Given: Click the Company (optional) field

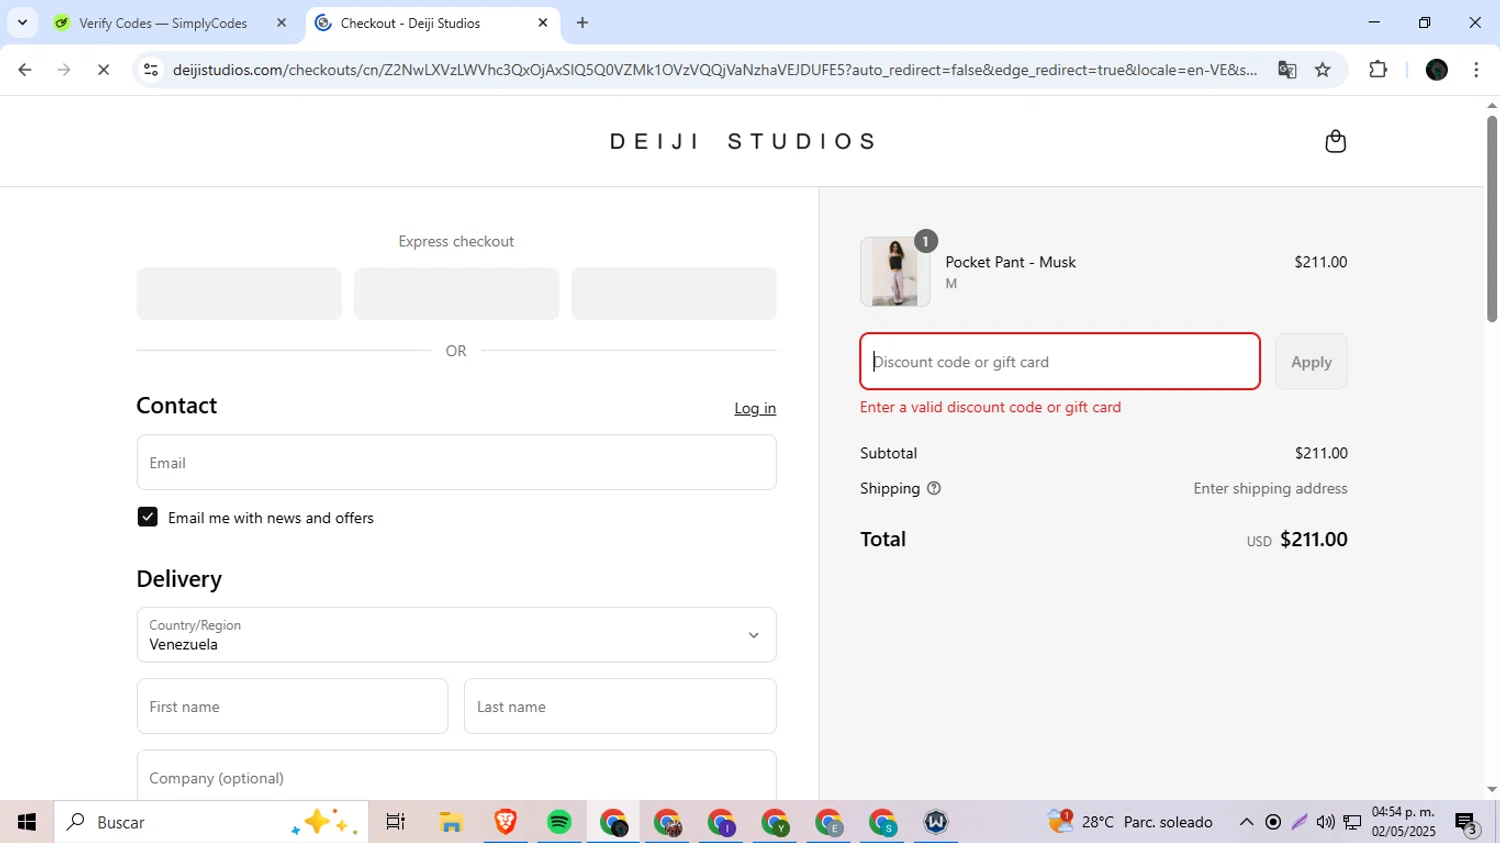Looking at the screenshot, I should (x=456, y=777).
